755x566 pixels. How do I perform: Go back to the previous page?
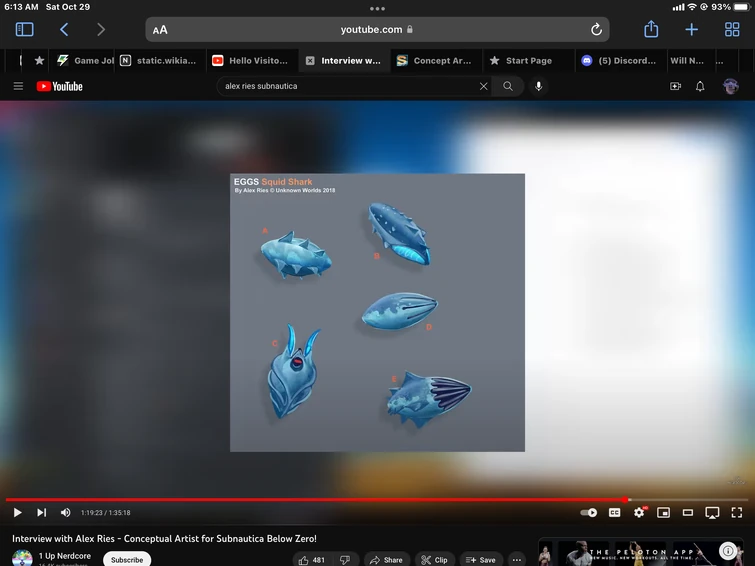pyautogui.click(x=64, y=29)
